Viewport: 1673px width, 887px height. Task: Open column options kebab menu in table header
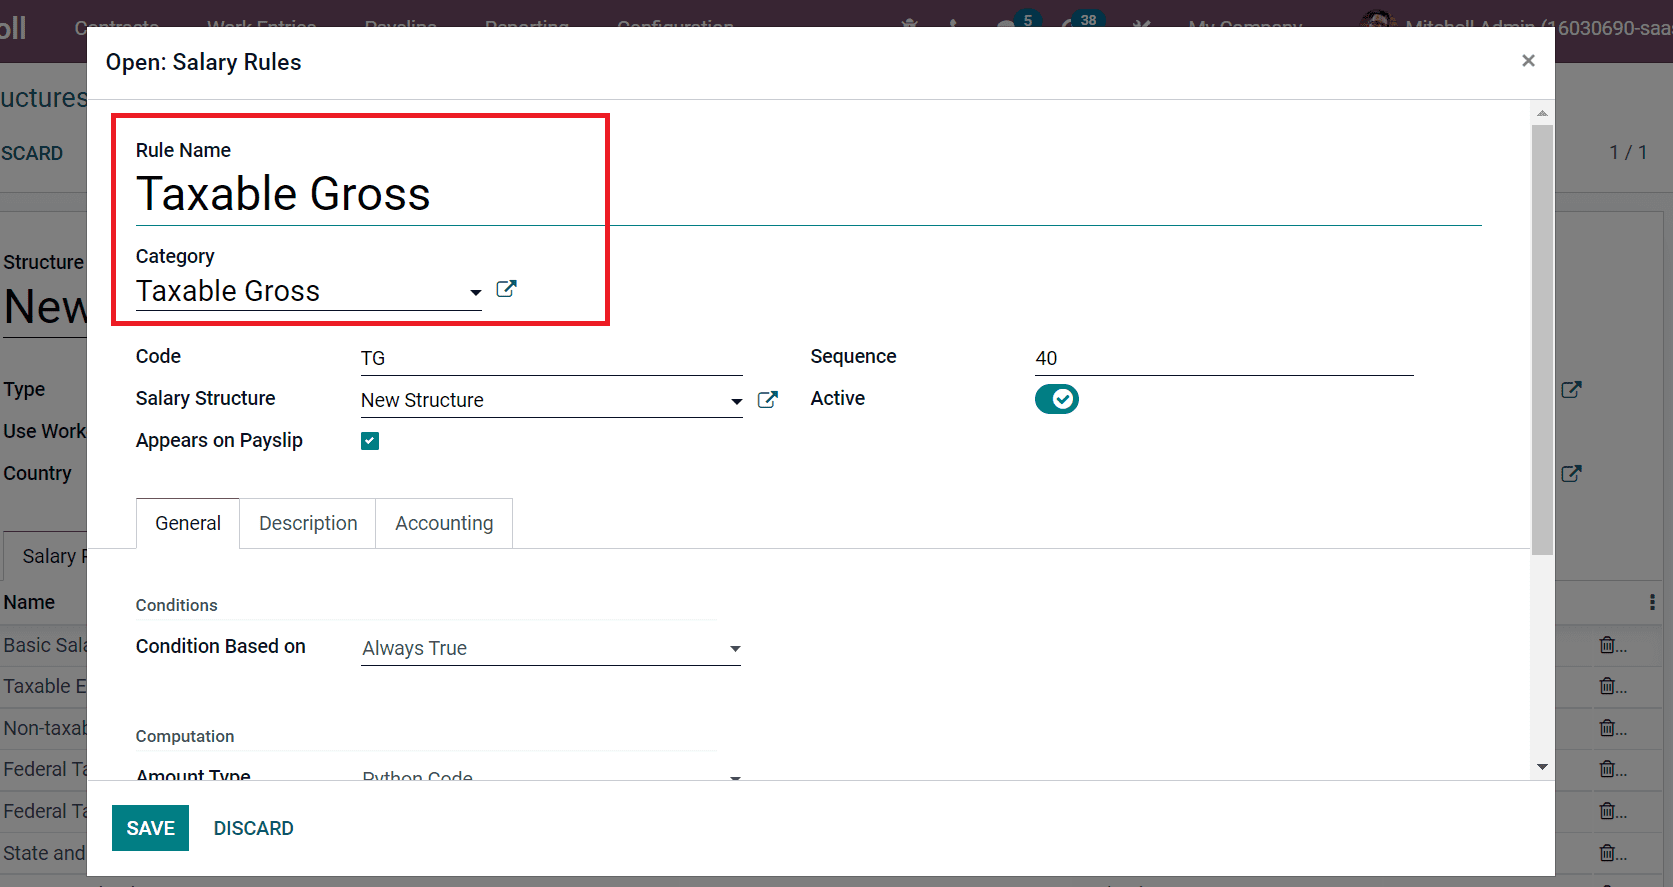click(x=1652, y=602)
